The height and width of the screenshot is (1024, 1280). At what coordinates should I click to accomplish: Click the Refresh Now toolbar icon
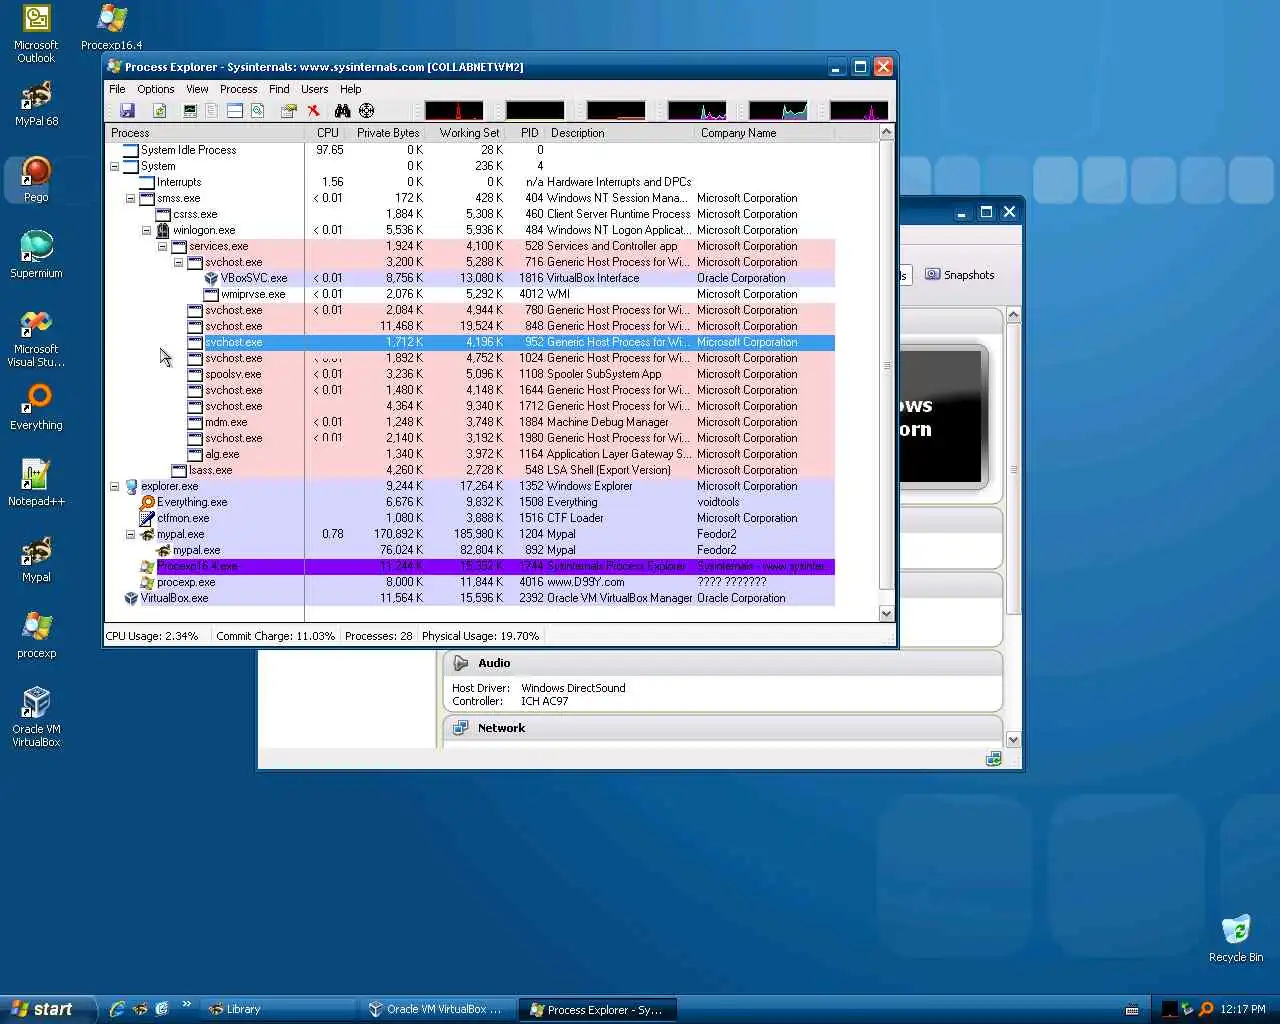159,111
